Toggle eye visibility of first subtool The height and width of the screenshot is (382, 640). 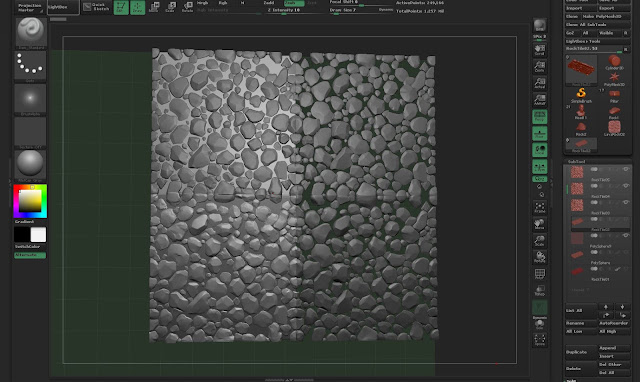[x=626, y=169]
